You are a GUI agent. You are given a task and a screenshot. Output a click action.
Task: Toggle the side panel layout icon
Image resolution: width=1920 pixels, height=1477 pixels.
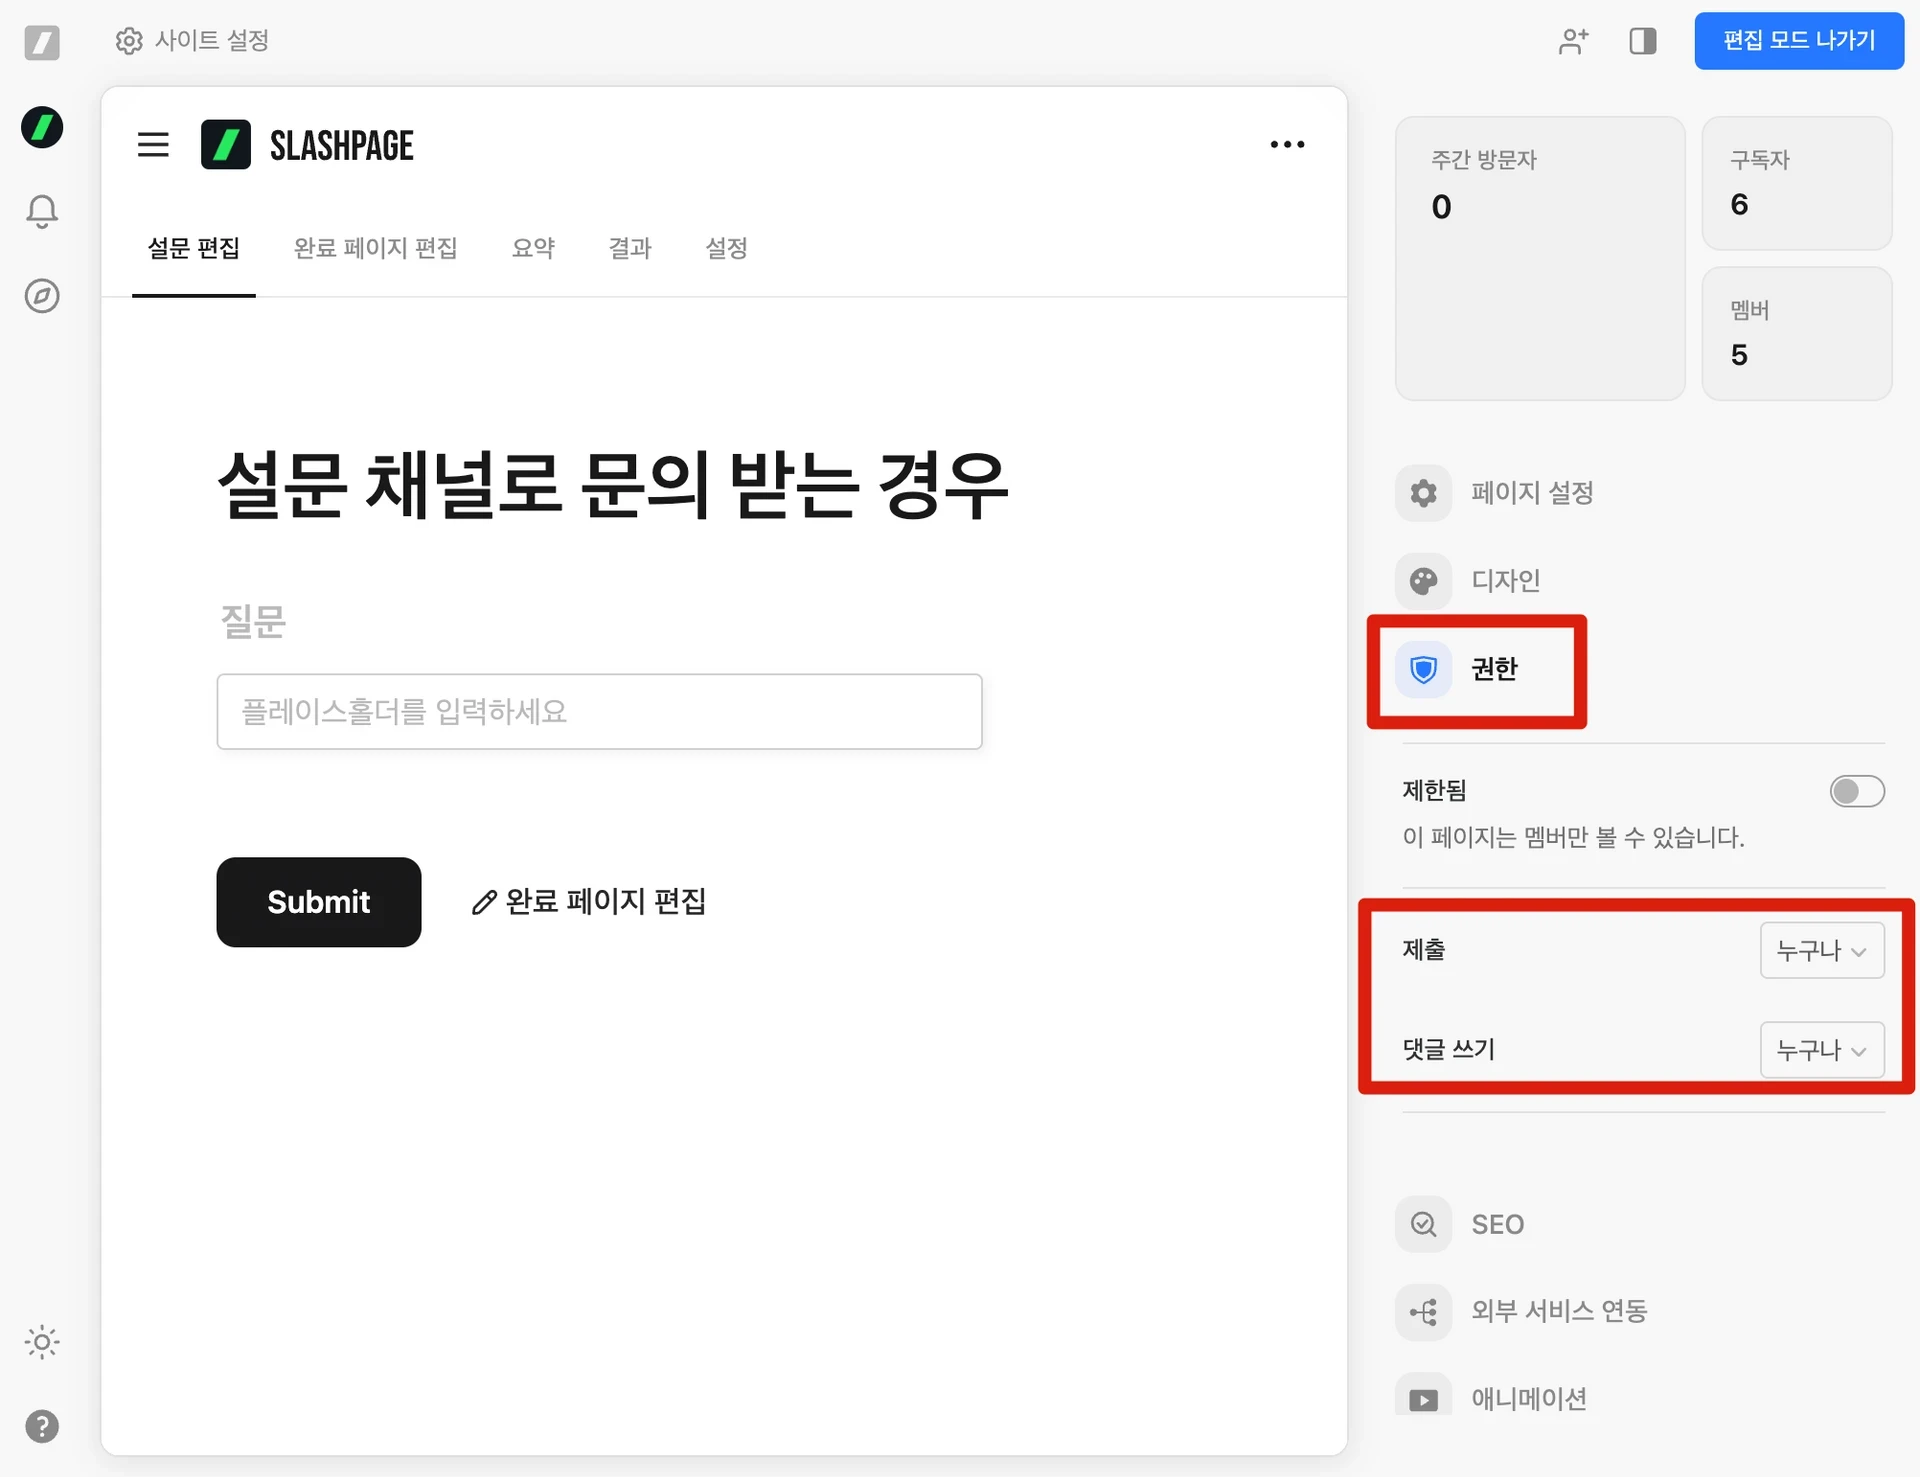point(1642,41)
